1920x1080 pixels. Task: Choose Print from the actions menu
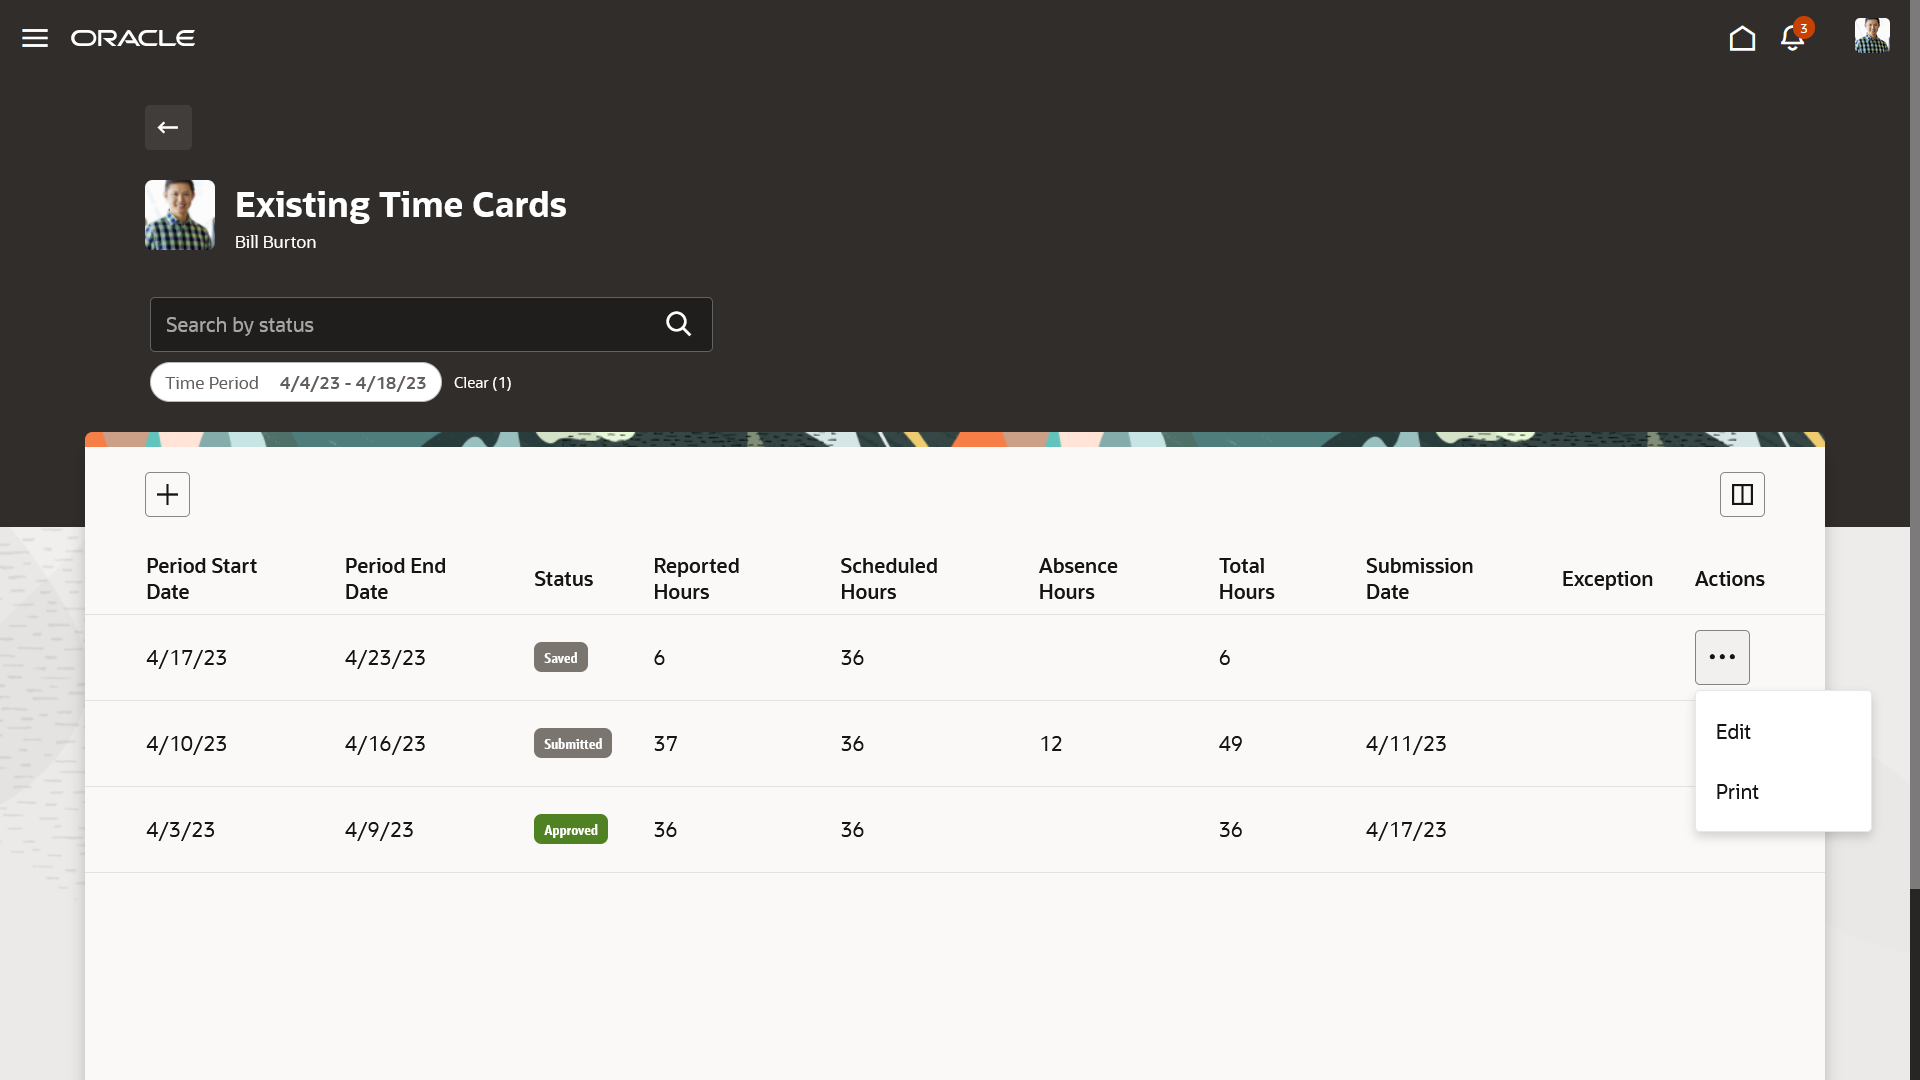pos(1737,791)
